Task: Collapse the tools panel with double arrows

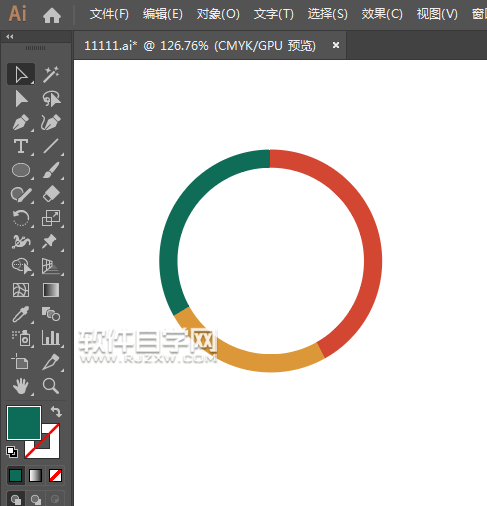Action: [10, 37]
